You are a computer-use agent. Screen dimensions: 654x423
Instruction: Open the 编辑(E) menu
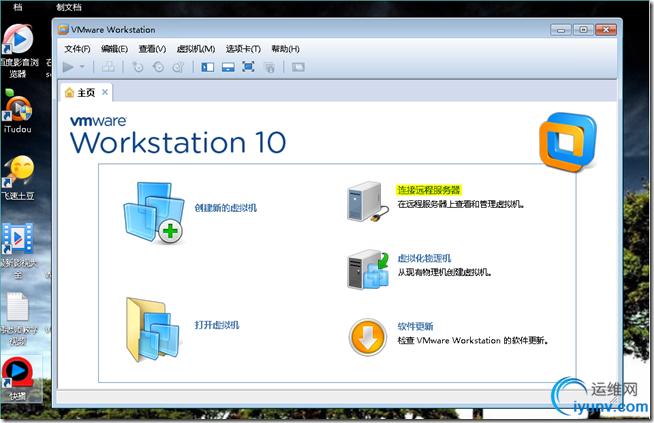click(x=114, y=49)
